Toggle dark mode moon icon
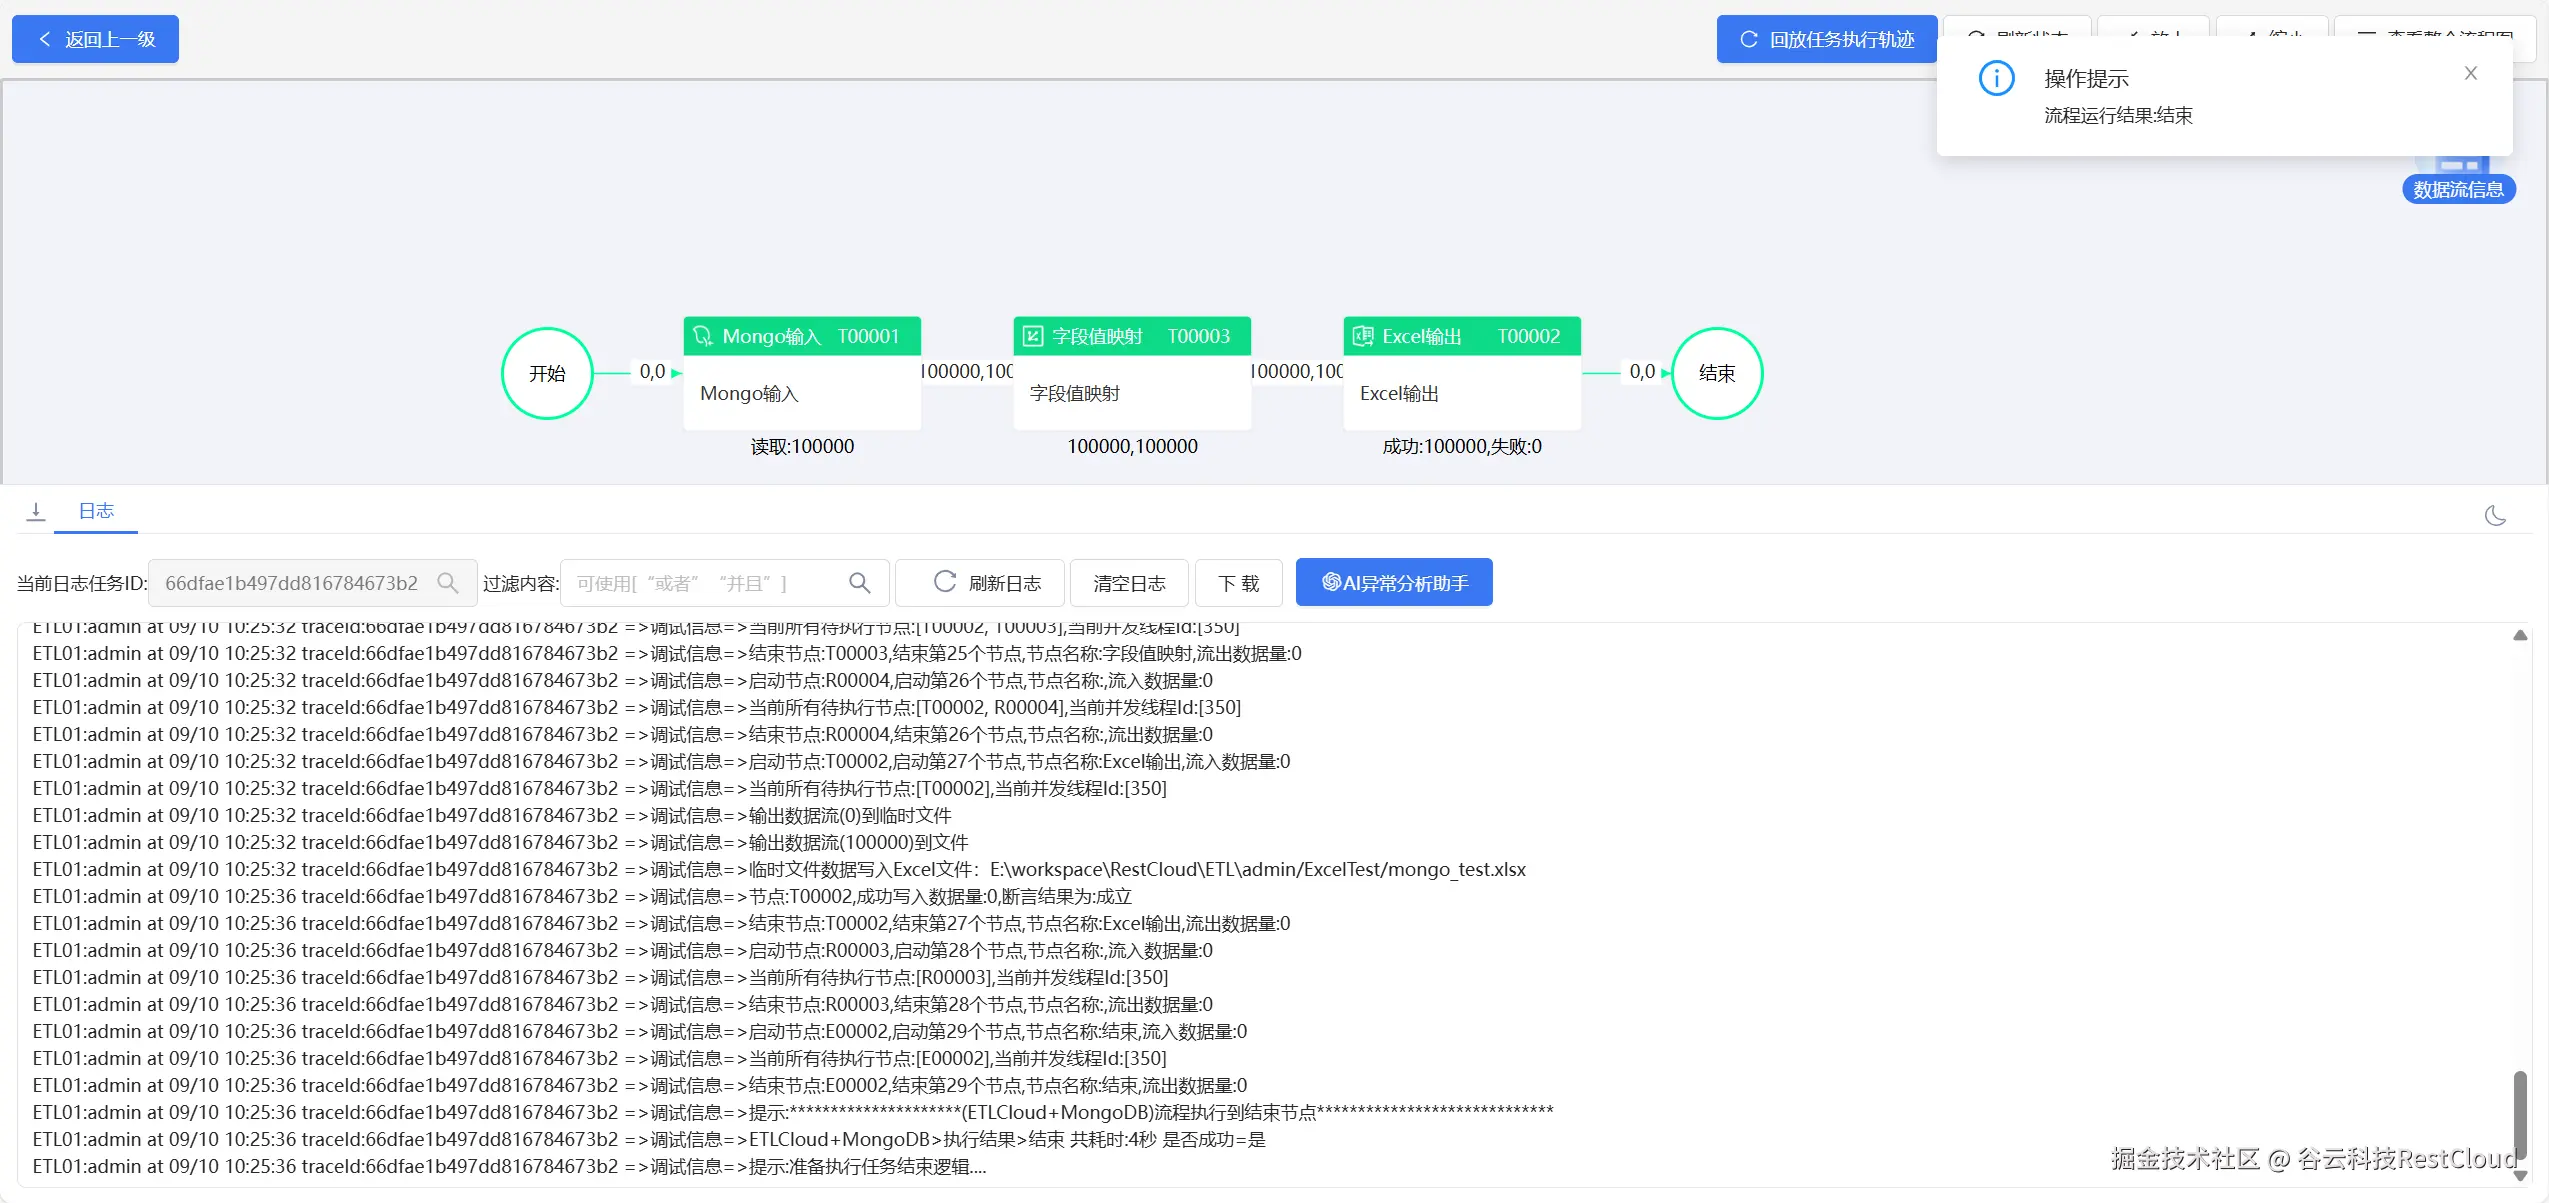Screen dimensions: 2549x1203 pos(2495,515)
